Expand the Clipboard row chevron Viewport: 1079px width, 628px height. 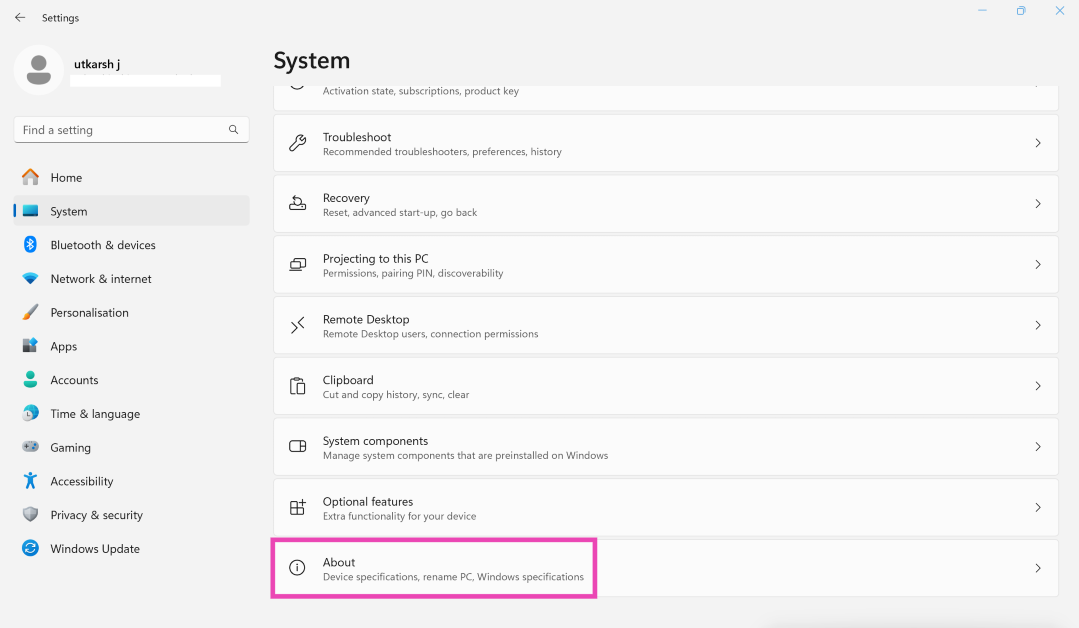pyautogui.click(x=1037, y=386)
